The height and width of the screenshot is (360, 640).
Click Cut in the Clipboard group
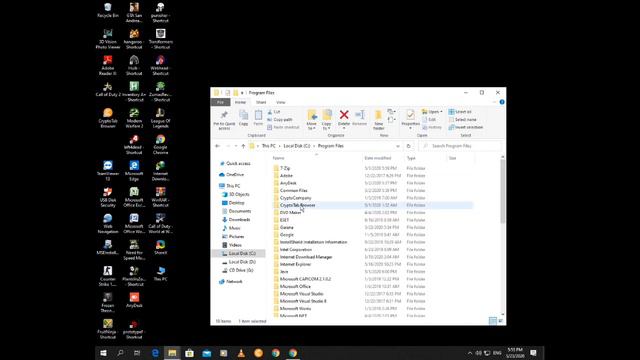click(273, 112)
